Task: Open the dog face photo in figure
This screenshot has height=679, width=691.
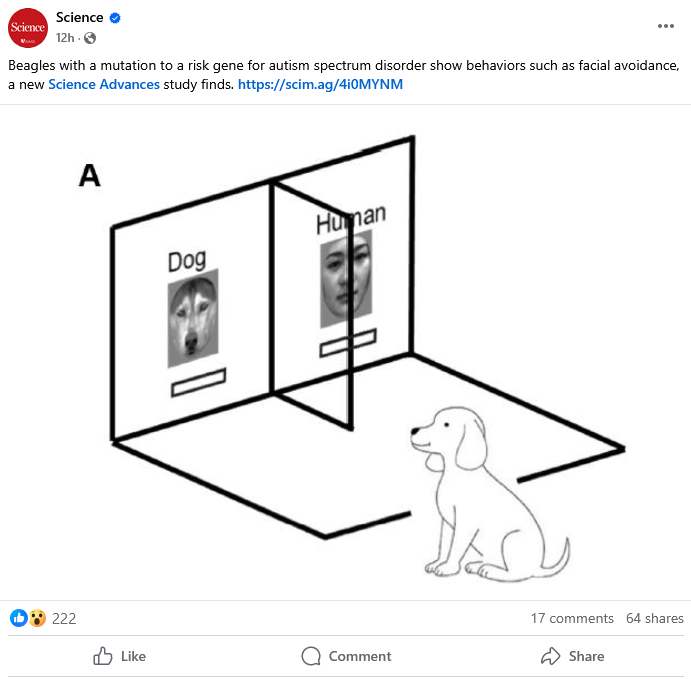Action: point(193,318)
